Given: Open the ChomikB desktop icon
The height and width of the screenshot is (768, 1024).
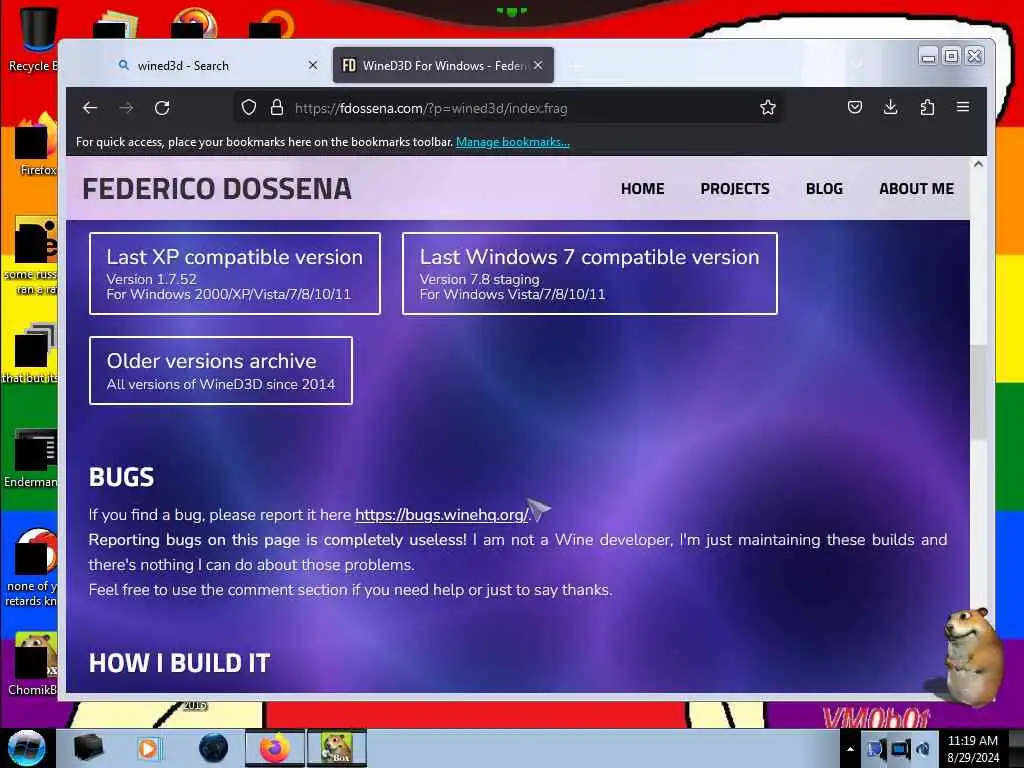Looking at the screenshot, I should (33, 663).
